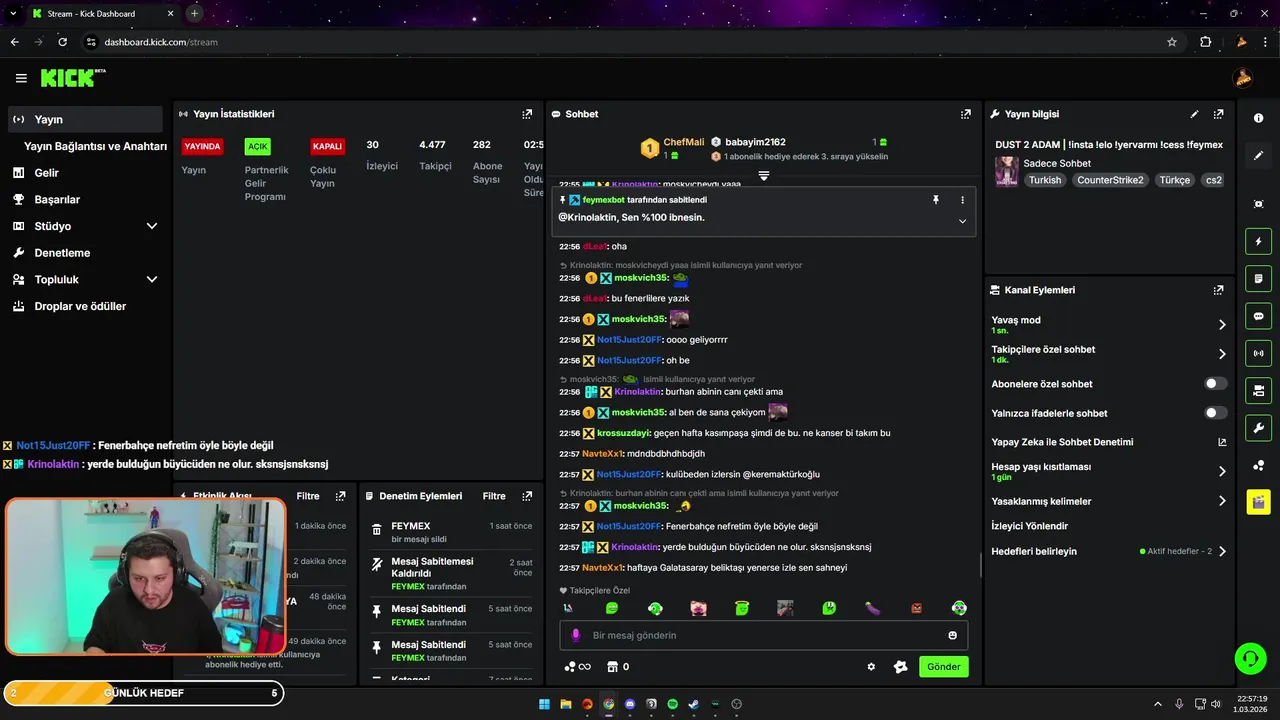
Task: Collapse the chat leaderboard handle
Action: (x=763, y=176)
